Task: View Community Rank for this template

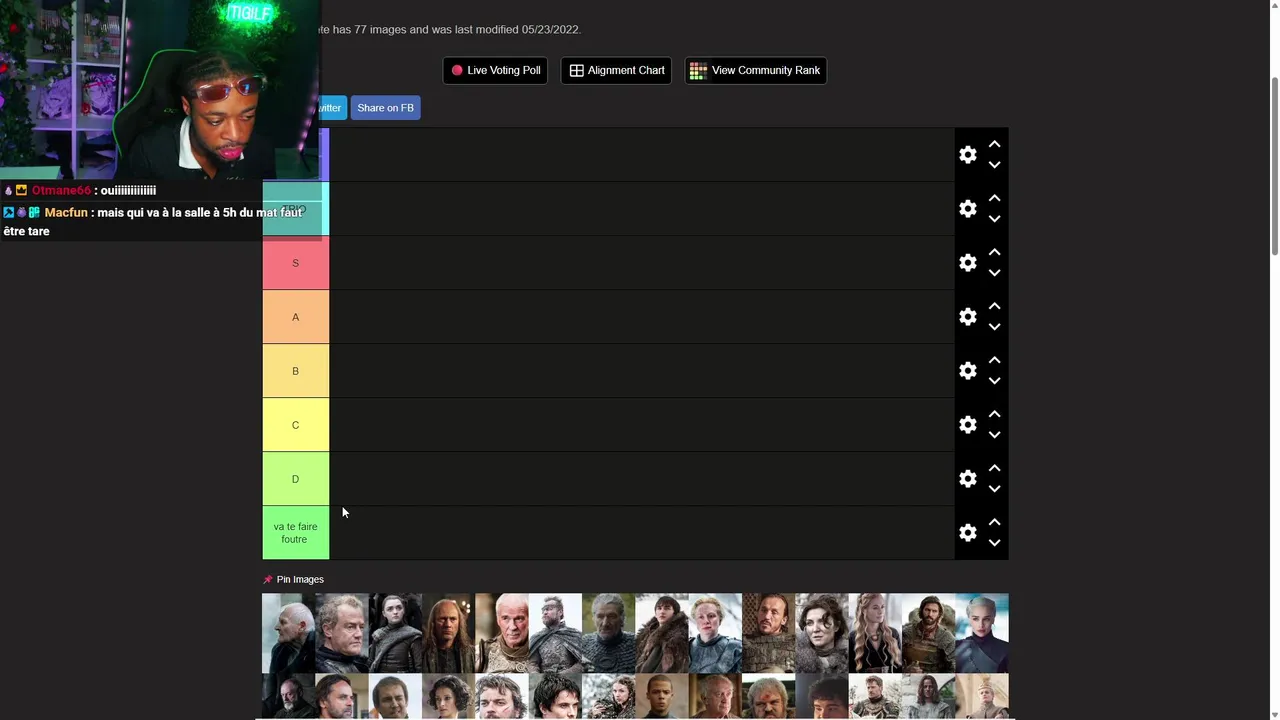Action: 755,70
